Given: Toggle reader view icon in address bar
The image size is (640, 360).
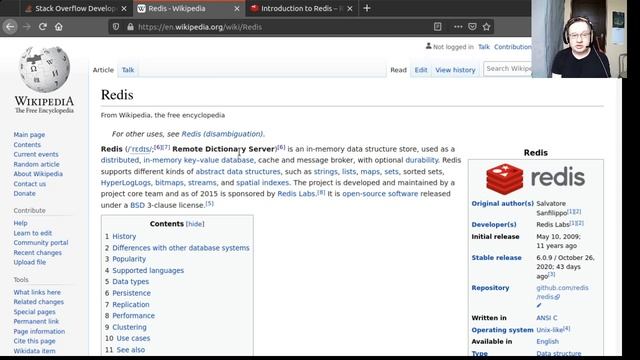Looking at the screenshot, I should pyautogui.click(x=438, y=27).
